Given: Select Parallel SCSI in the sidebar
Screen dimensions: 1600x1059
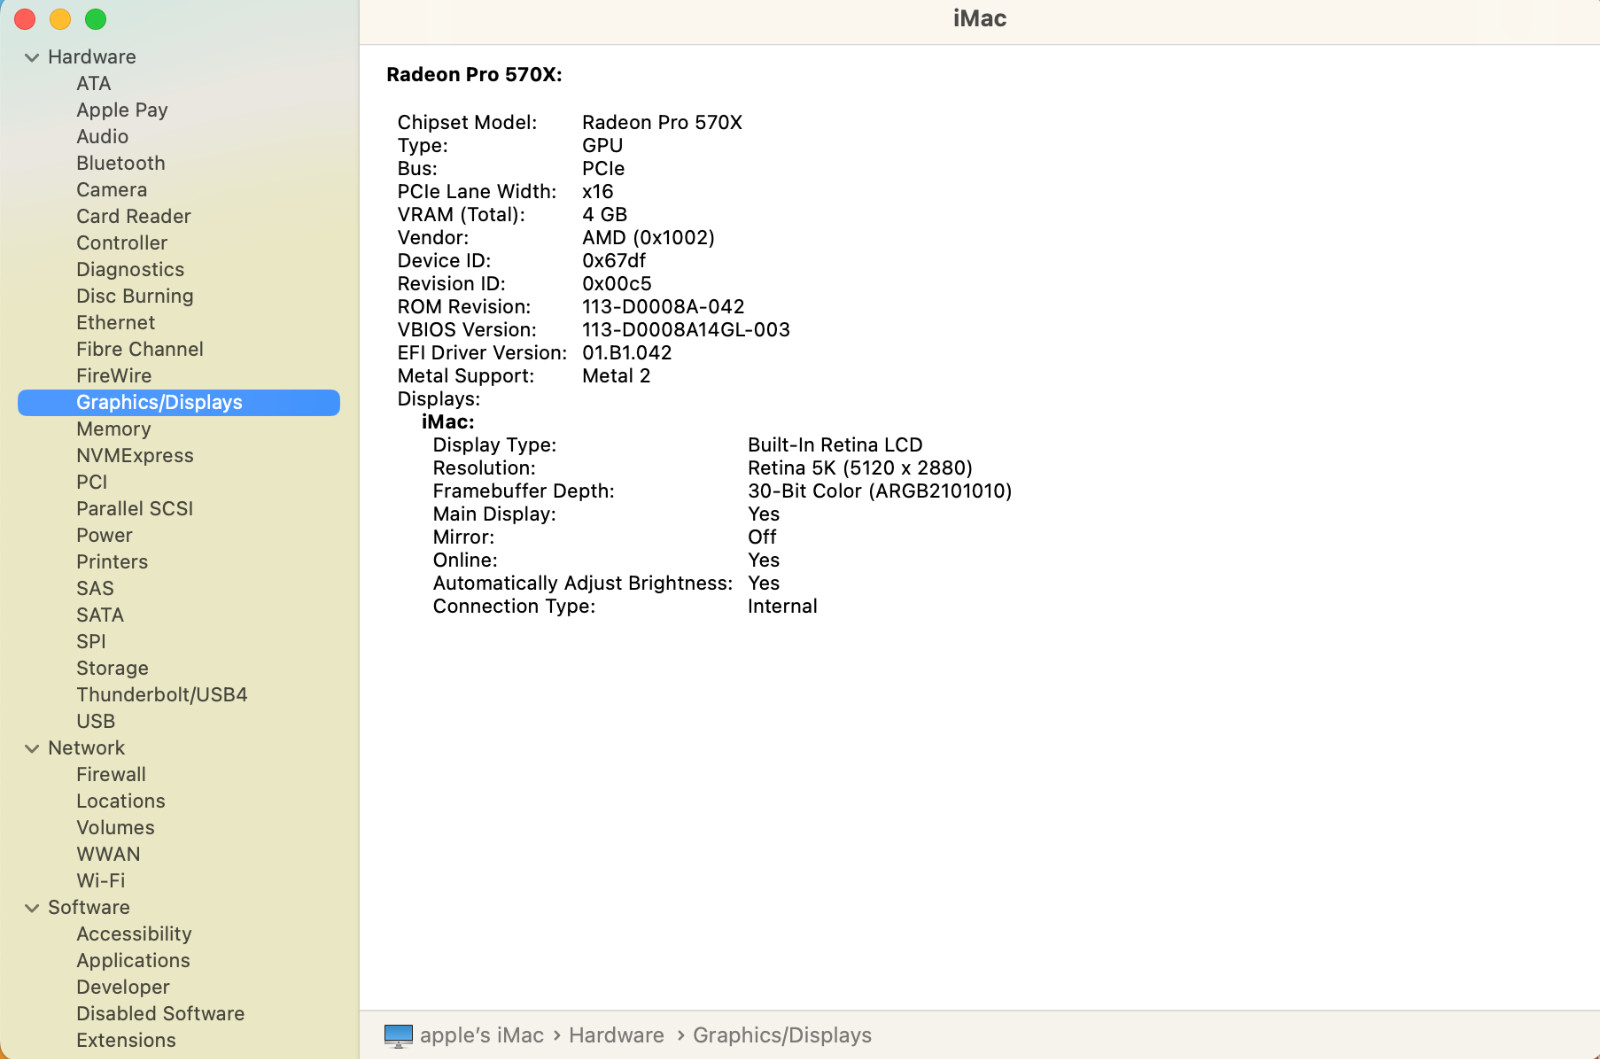Looking at the screenshot, I should coord(135,509).
